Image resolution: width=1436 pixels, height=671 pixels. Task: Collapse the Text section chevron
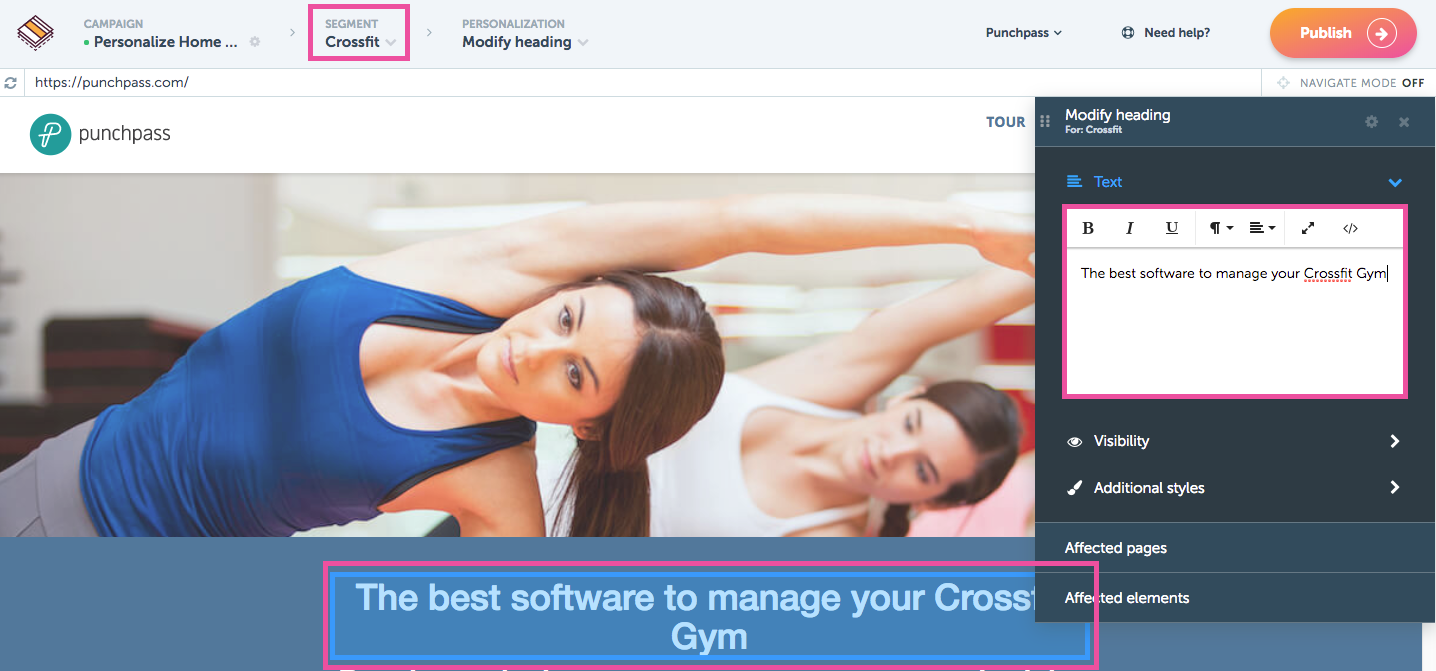coord(1395,182)
